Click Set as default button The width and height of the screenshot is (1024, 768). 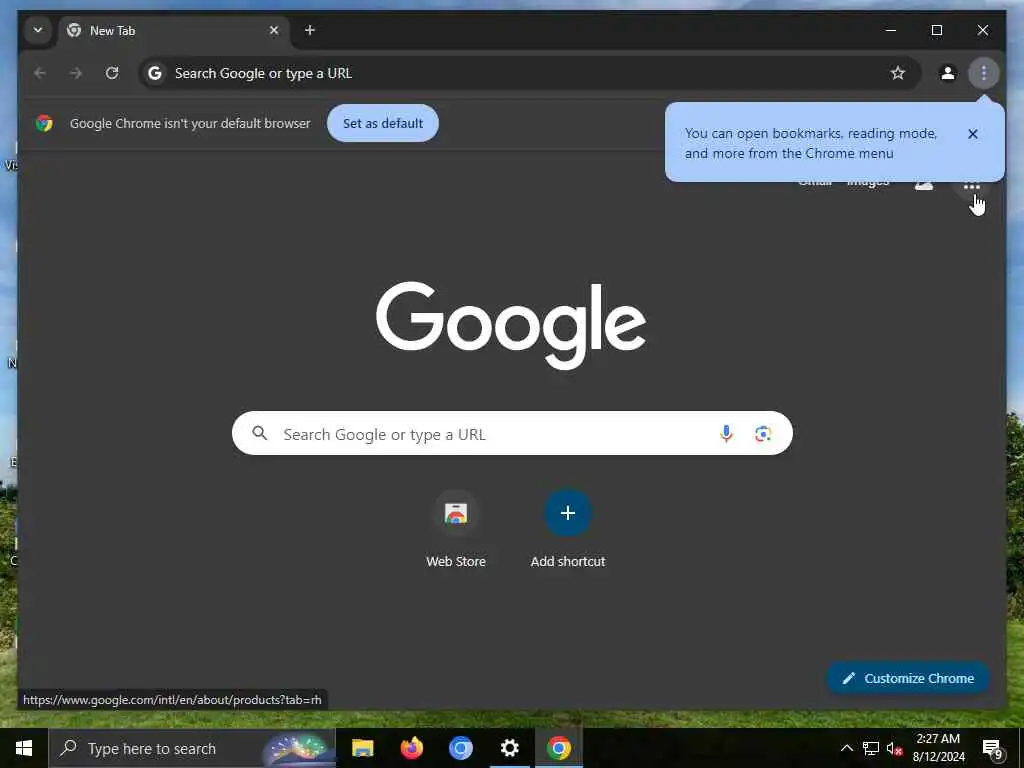point(383,123)
